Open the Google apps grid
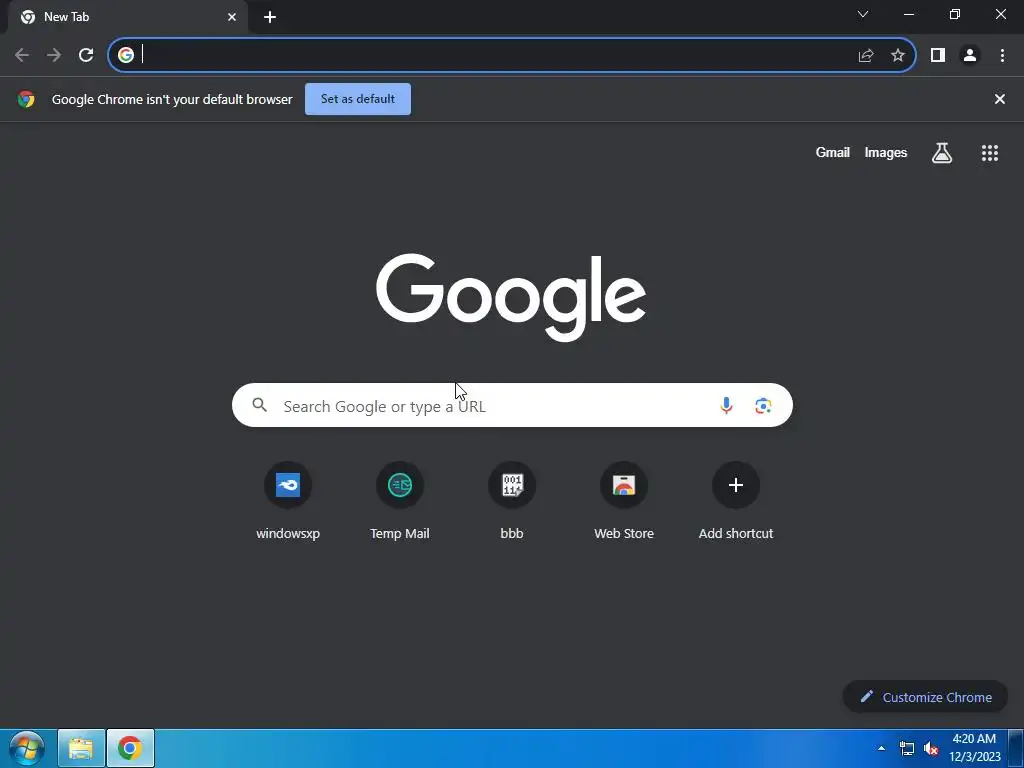The height and width of the screenshot is (768, 1024). [990, 153]
